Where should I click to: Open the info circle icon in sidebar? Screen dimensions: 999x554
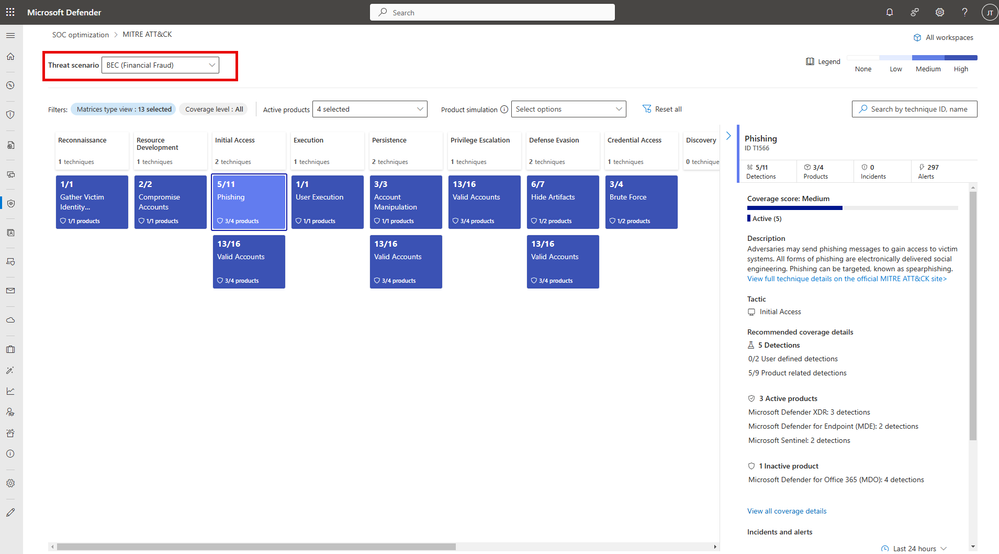coord(10,454)
